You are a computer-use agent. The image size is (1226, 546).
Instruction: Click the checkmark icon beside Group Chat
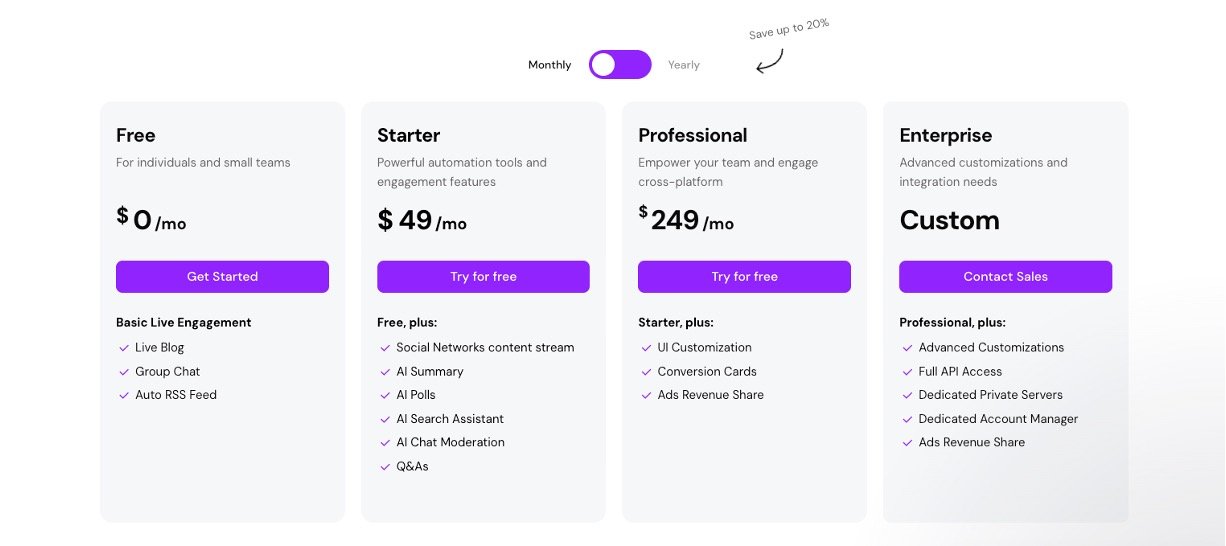pos(124,372)
